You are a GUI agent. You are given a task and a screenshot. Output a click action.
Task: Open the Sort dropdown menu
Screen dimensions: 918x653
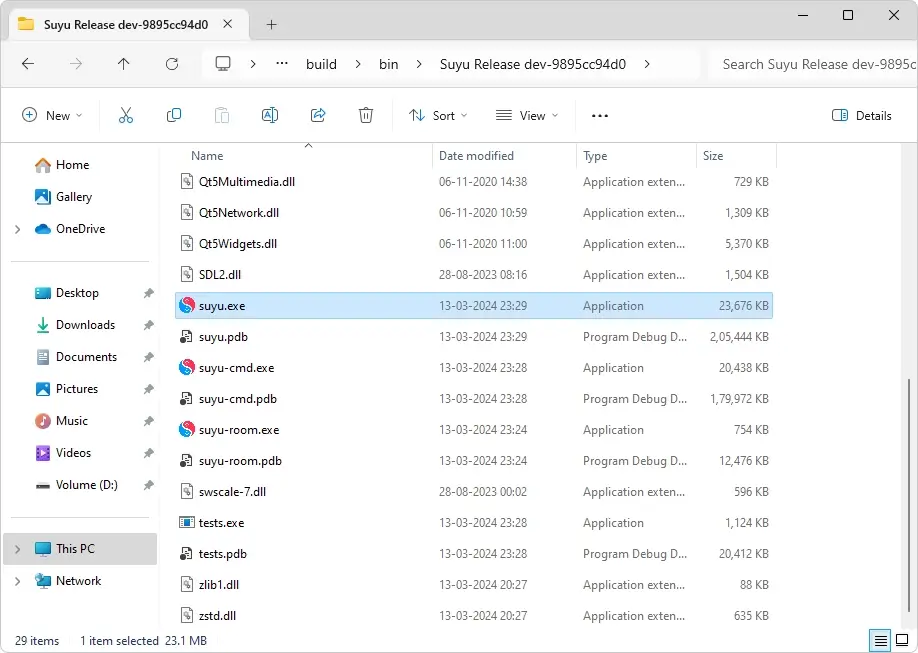click(x=438, y=116)
